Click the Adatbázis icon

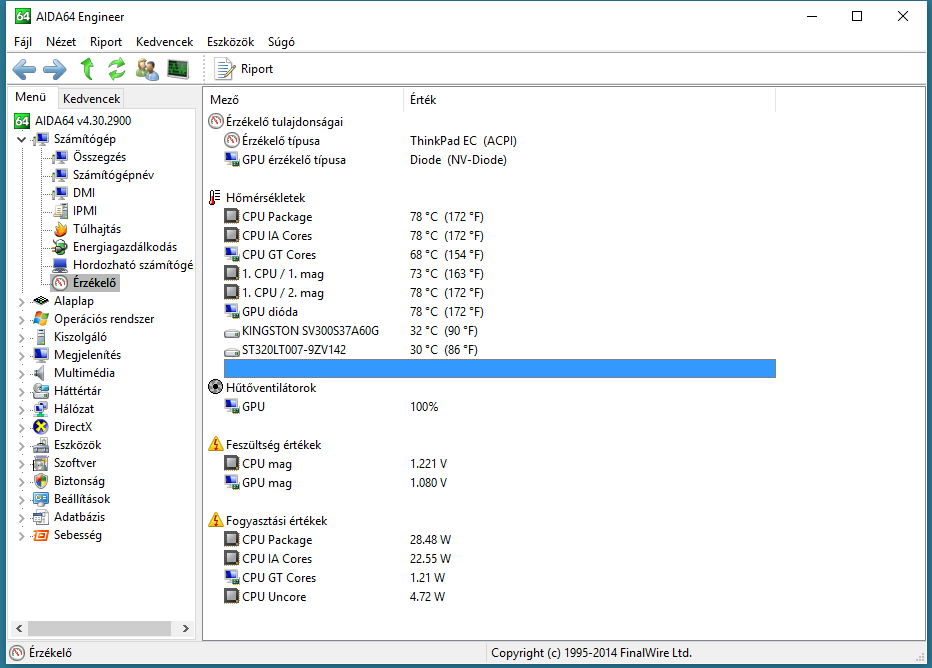point(41,517)
